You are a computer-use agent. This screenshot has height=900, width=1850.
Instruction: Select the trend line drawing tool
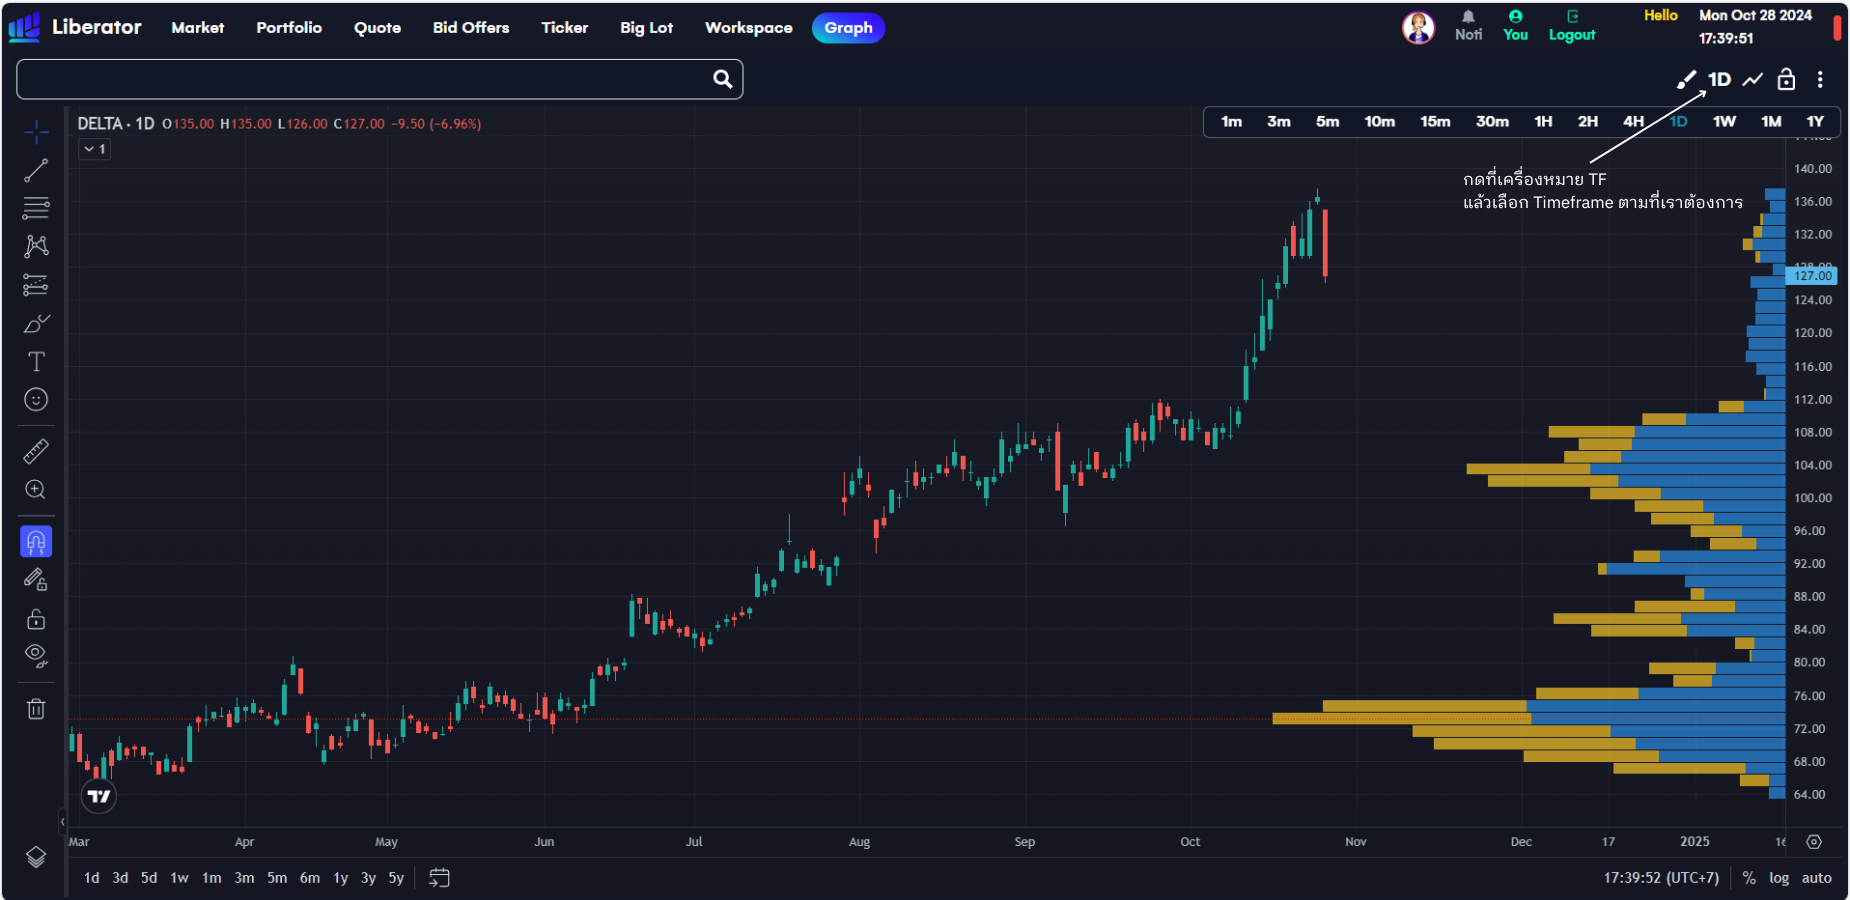coord(36,171)
